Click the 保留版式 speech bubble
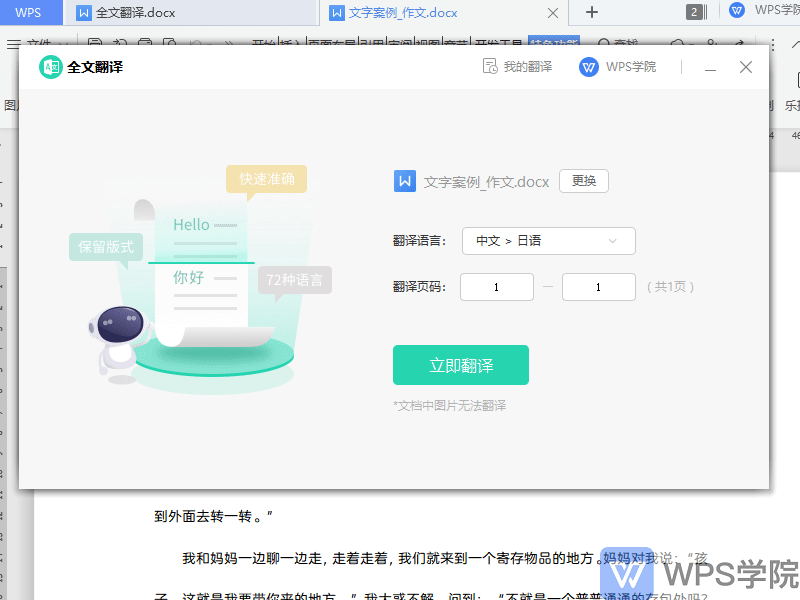This screenshot has width=800, height=600. point(106,247)
